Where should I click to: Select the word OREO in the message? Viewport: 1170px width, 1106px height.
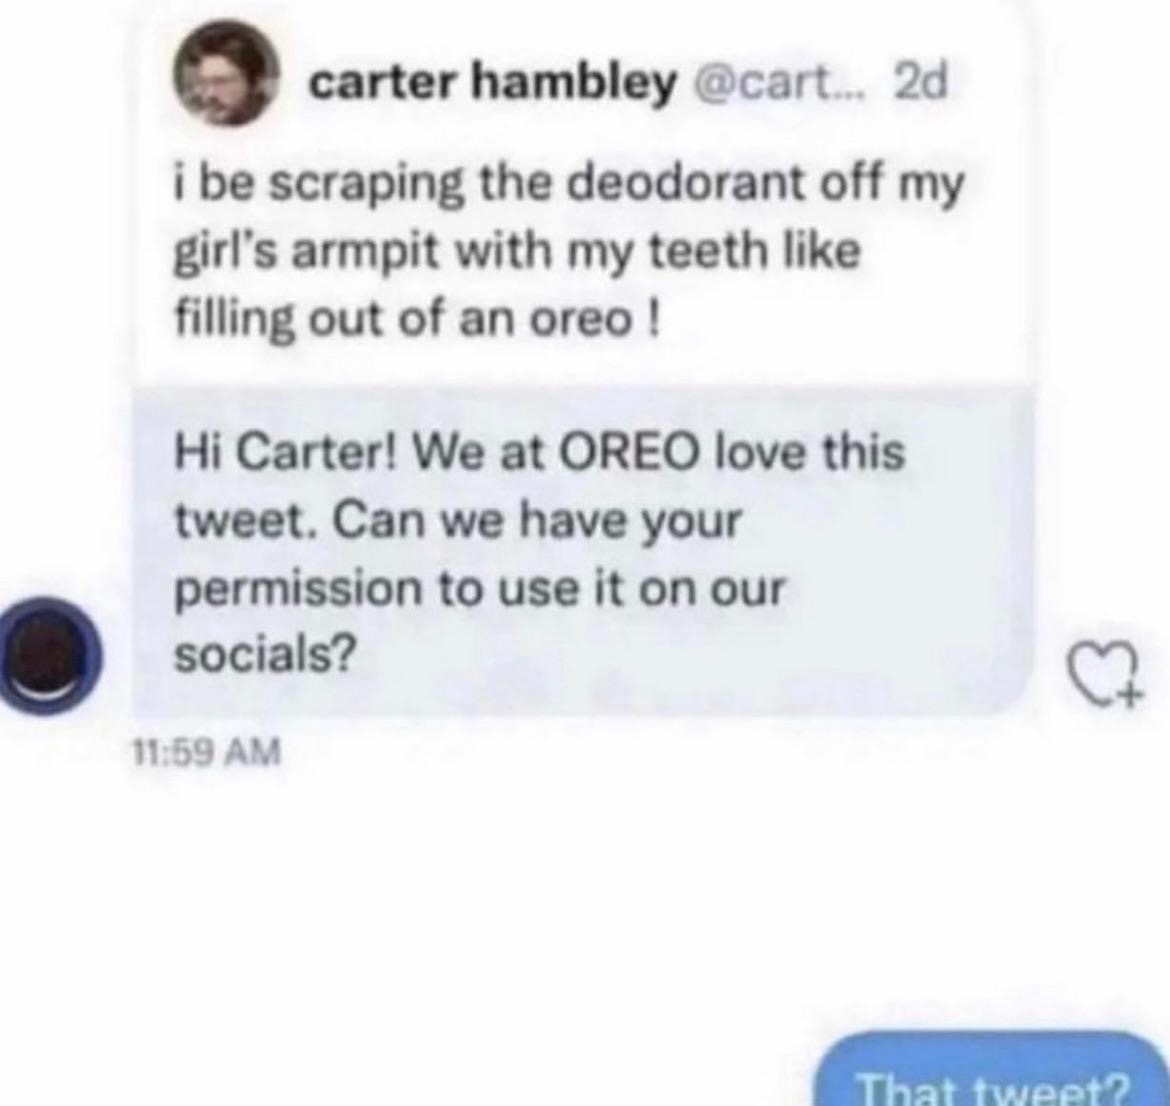pyautogui.click(x=636, y=453)
